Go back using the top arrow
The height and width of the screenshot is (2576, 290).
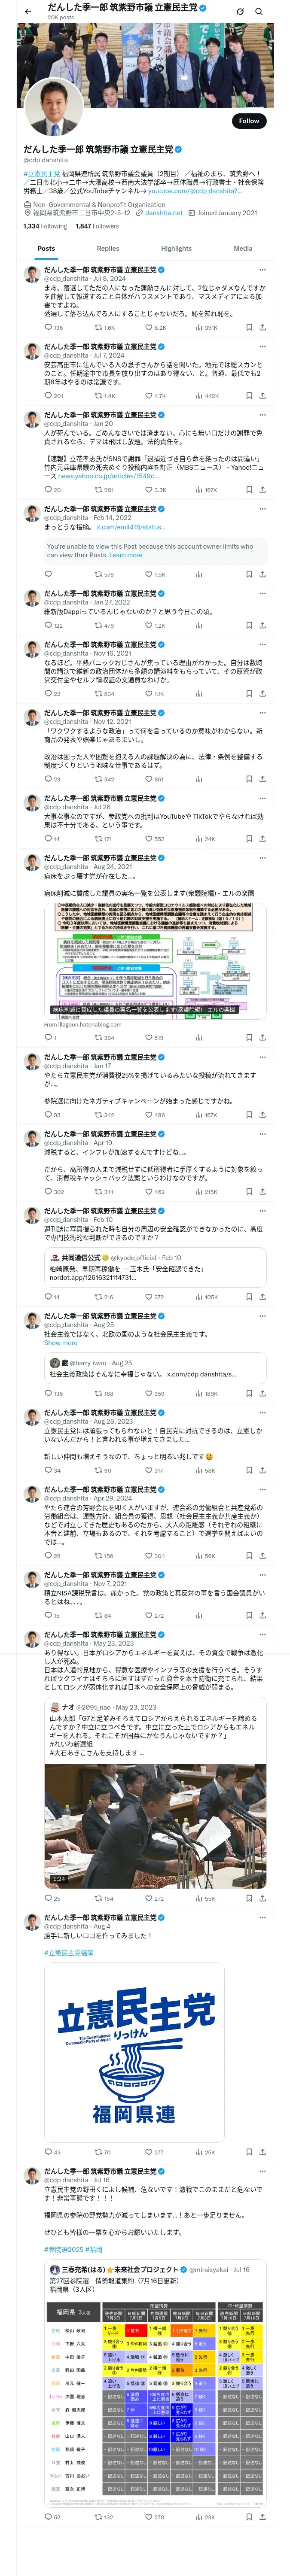[27, 12]
